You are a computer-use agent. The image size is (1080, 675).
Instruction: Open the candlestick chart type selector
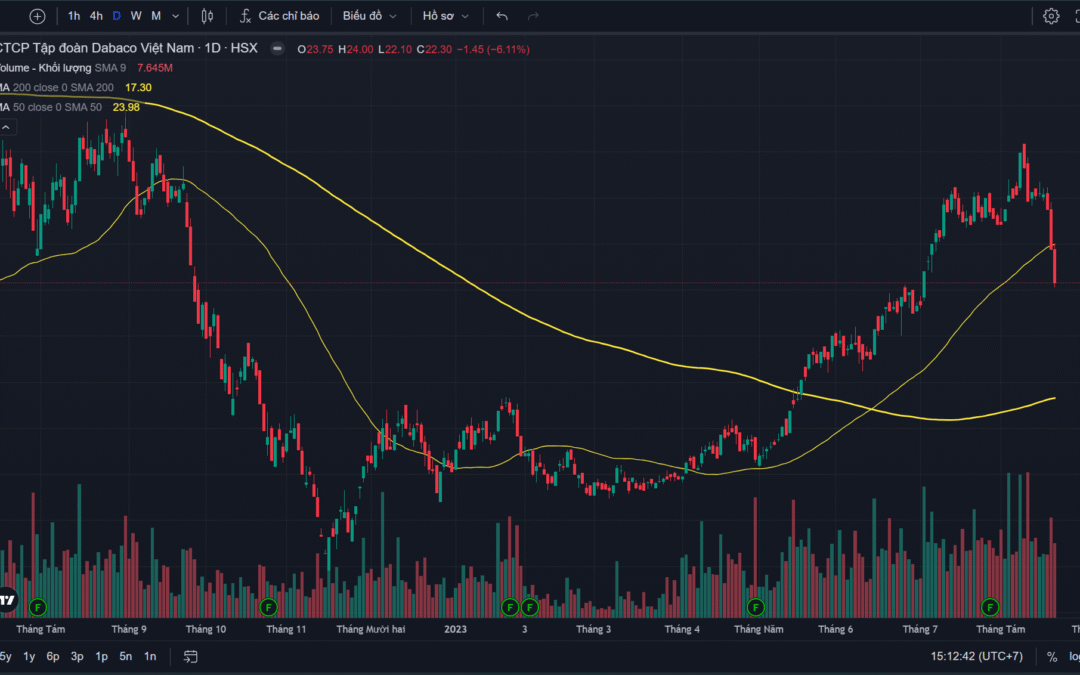207,16
